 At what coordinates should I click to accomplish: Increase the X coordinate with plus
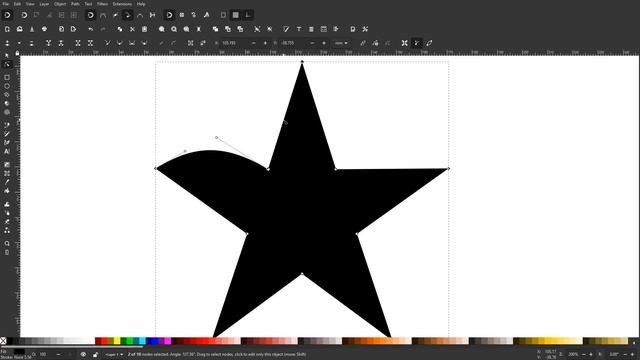point(265,43)
